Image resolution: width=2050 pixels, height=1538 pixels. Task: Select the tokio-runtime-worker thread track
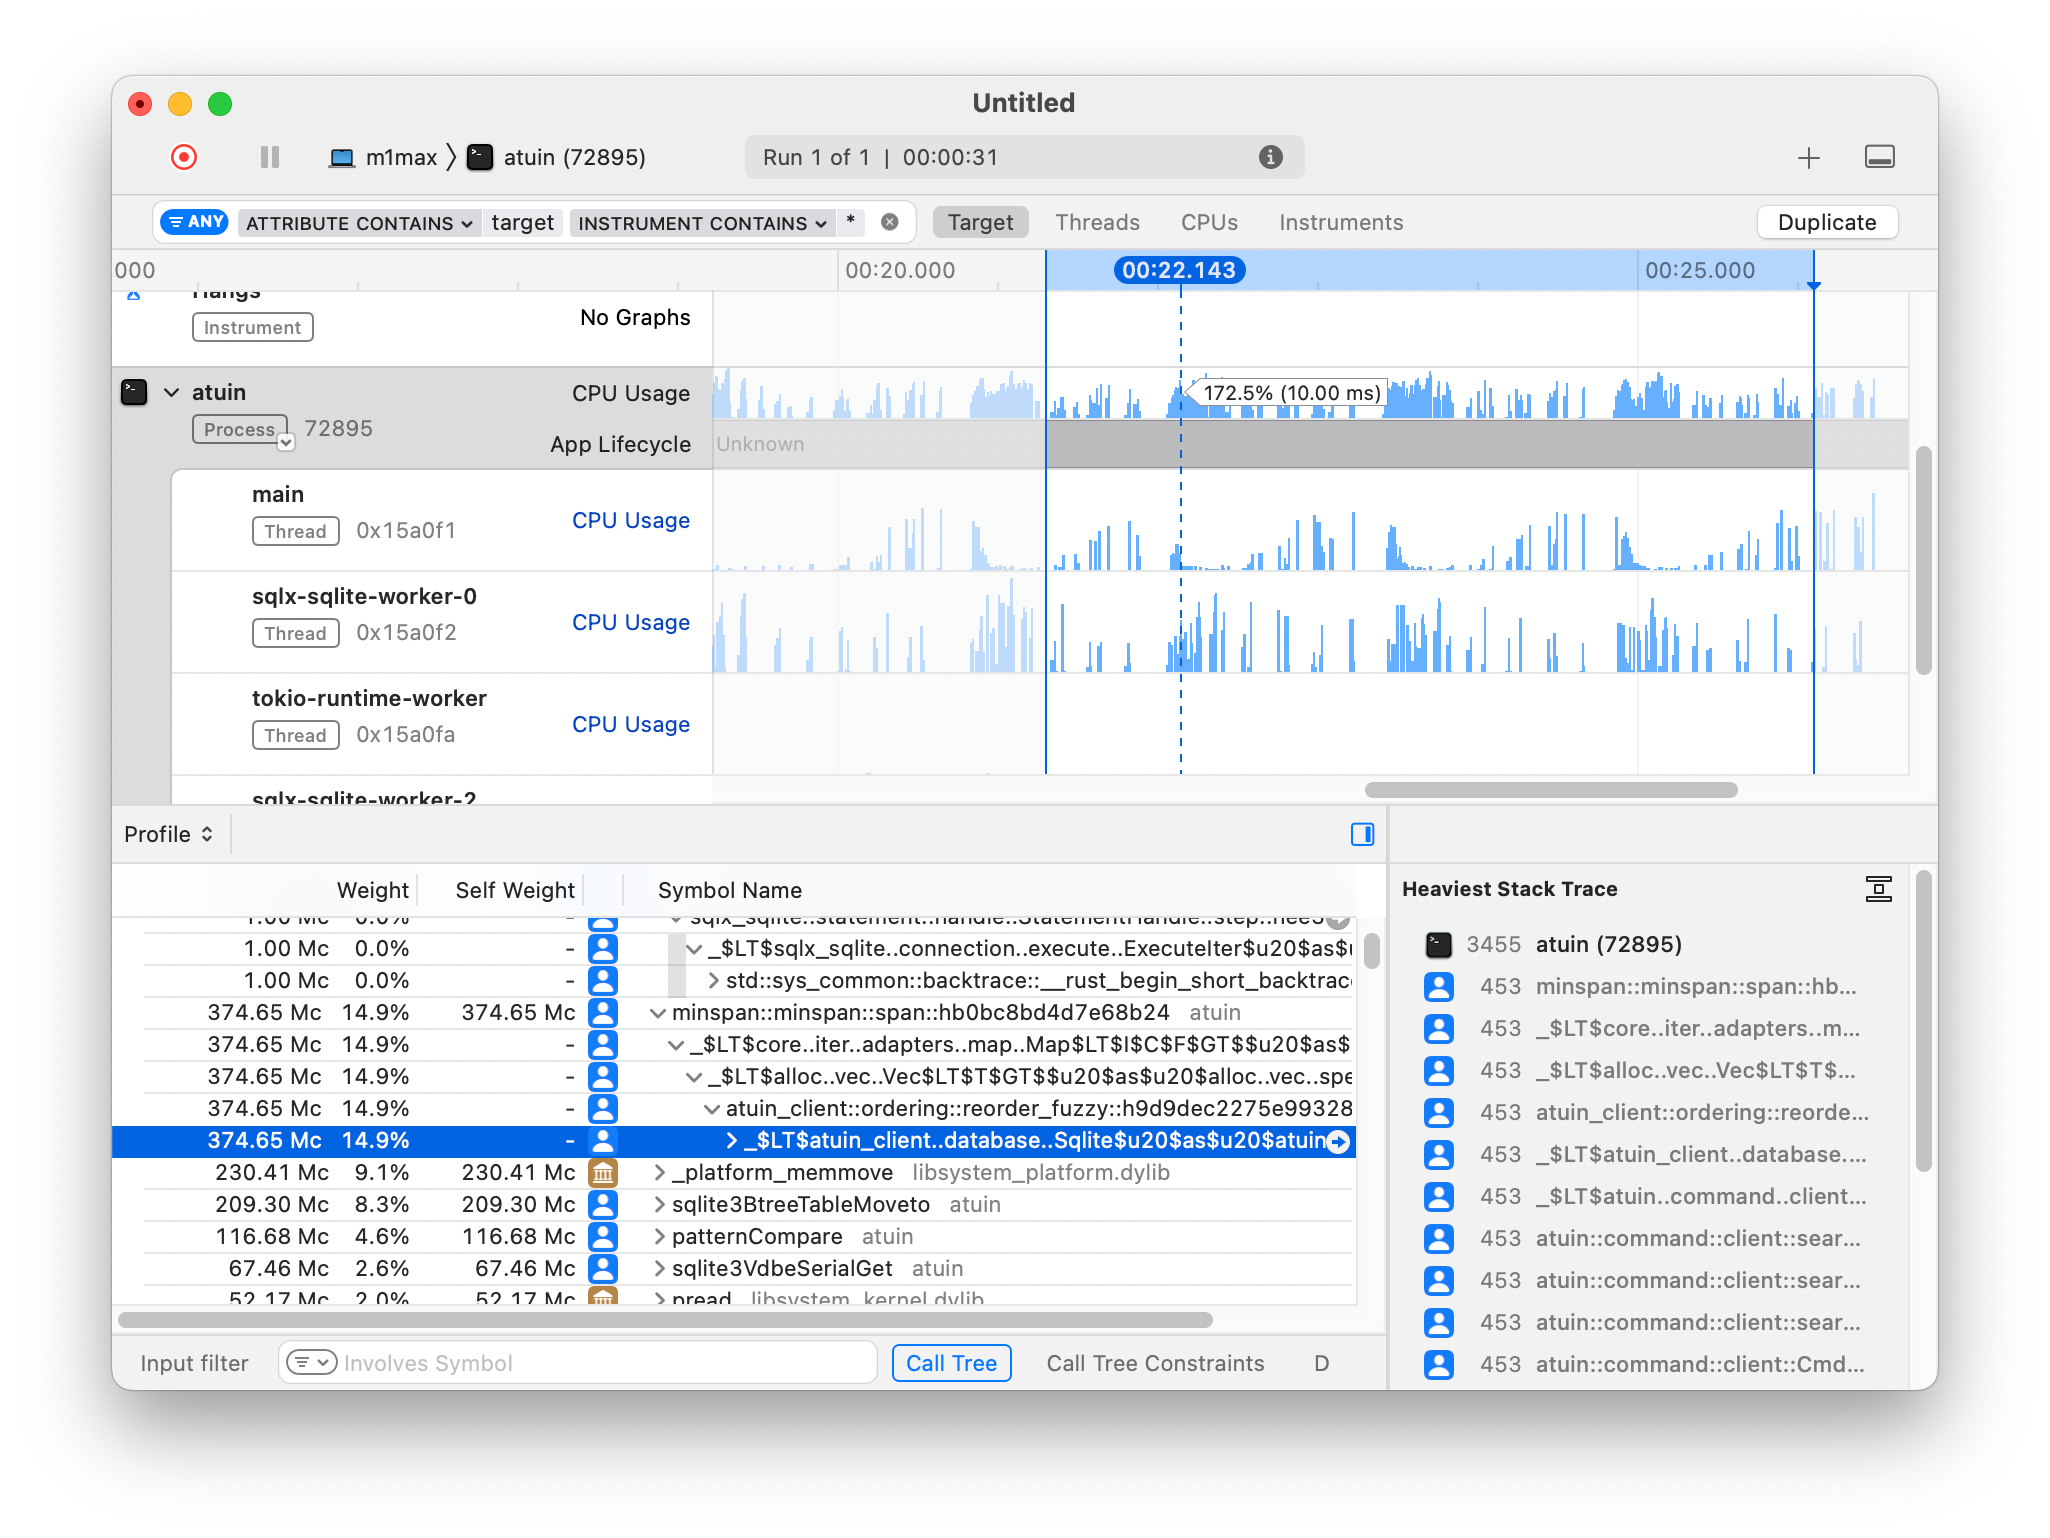(x=441, y=724)
